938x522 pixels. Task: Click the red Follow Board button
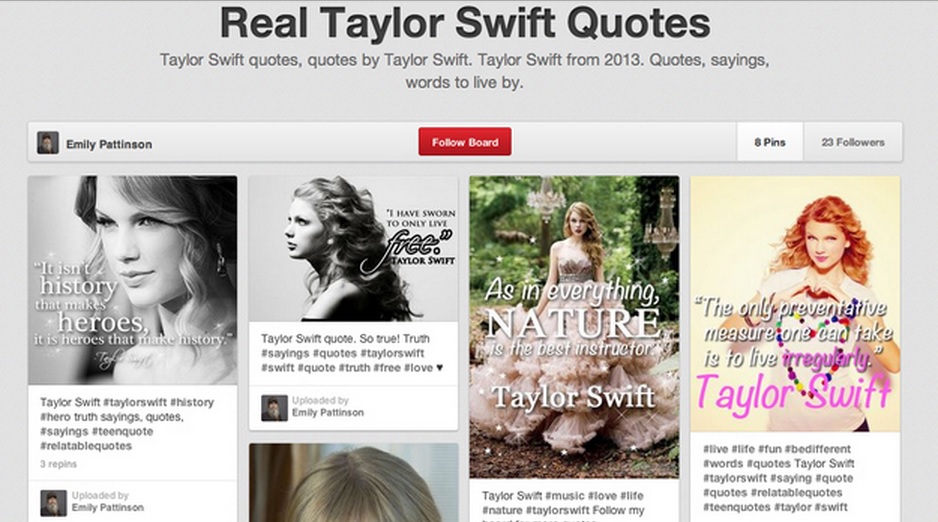click(465, 142)
